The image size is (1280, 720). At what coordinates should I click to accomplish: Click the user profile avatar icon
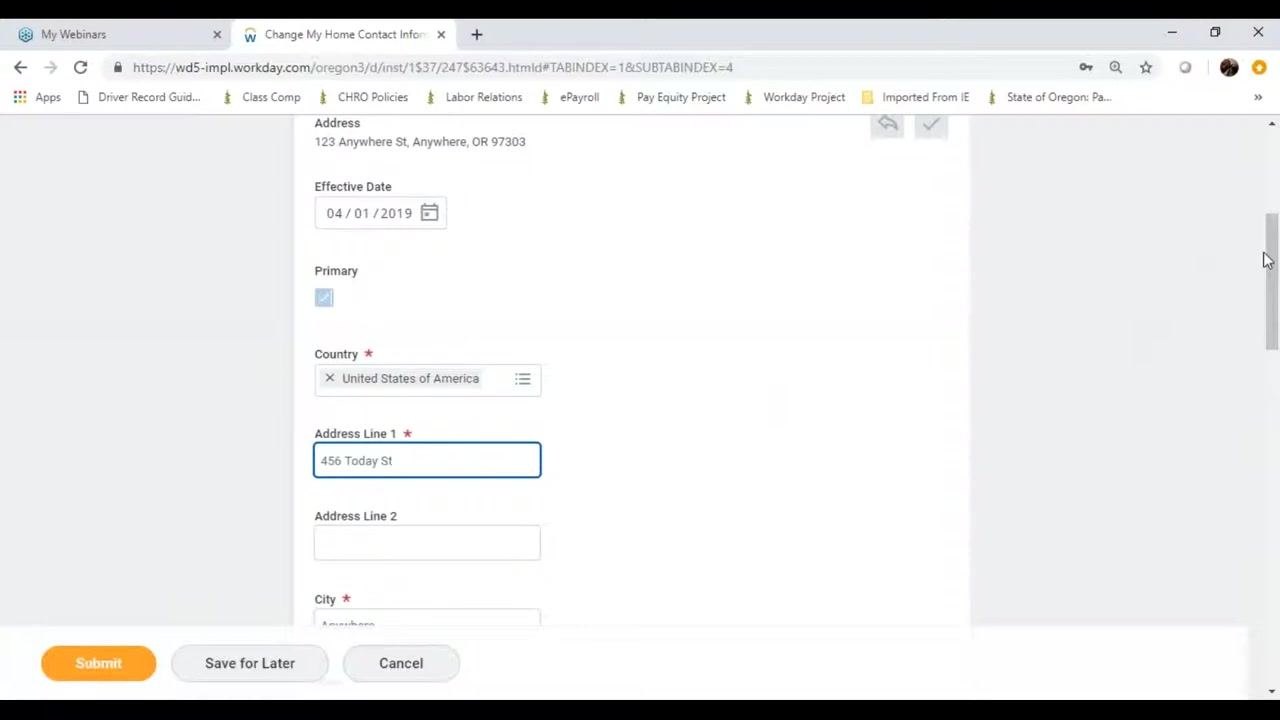[1229, 67]
